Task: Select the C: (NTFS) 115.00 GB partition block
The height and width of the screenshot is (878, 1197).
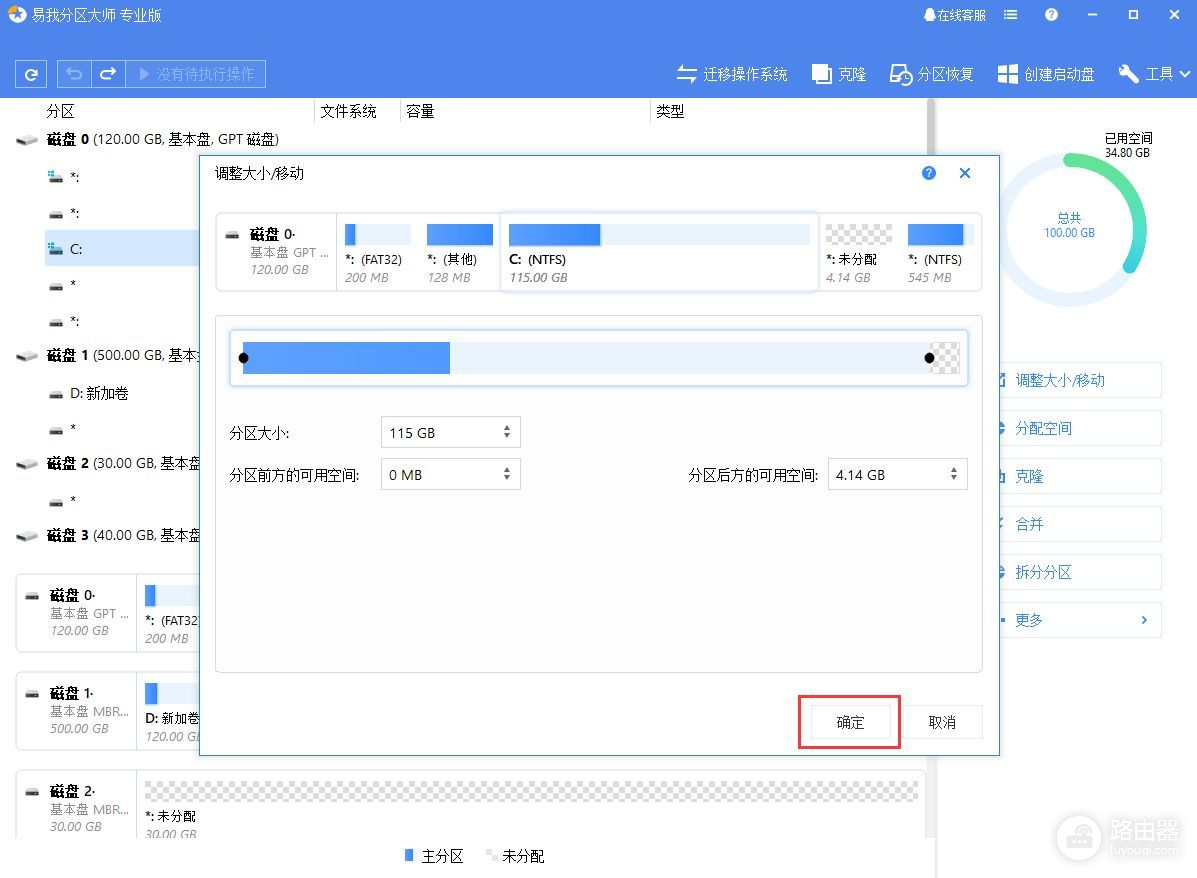Action: [x=658, y=252]
